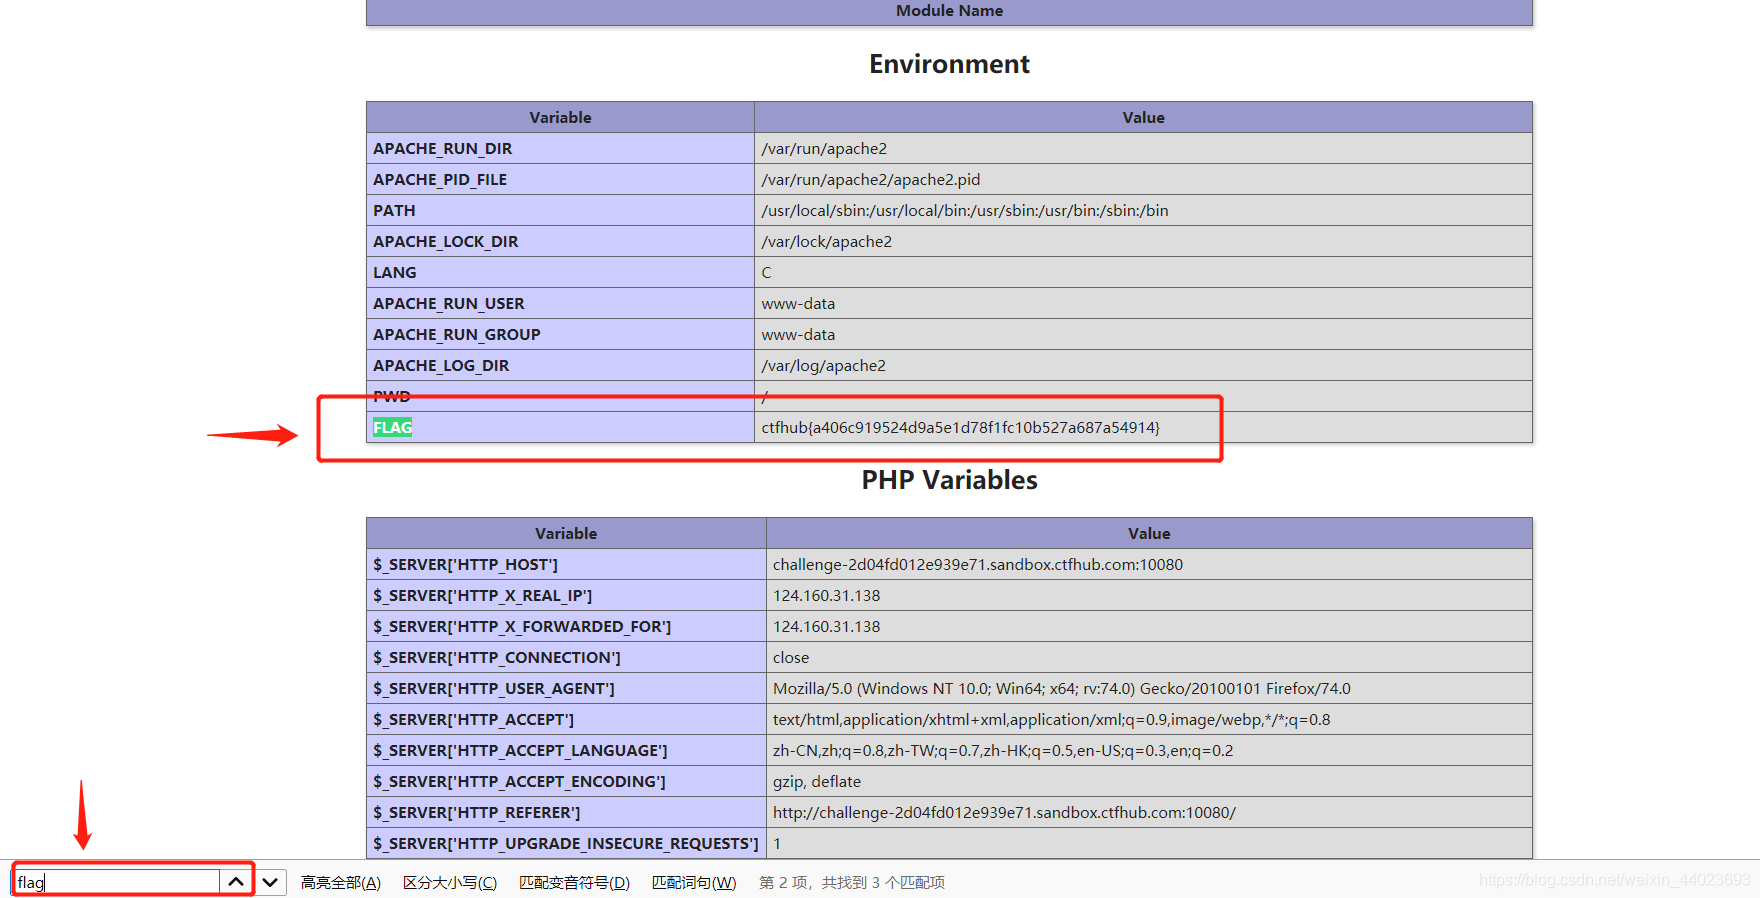The height and width of the screenshot is (898, 1760).
Task: Click the /var/lock/apache2 value
Action: pos(826,241)
